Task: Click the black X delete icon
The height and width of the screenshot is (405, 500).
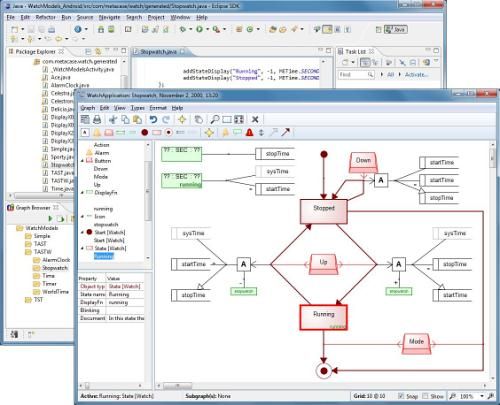Action: point(255,119)
